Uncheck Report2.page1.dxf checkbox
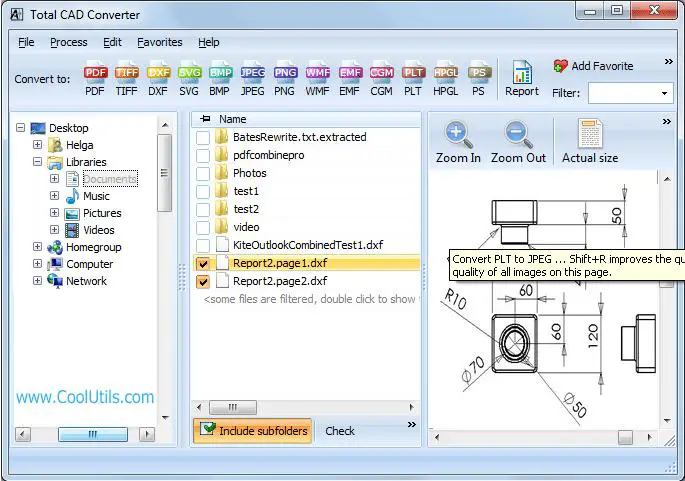 (203, 263)
